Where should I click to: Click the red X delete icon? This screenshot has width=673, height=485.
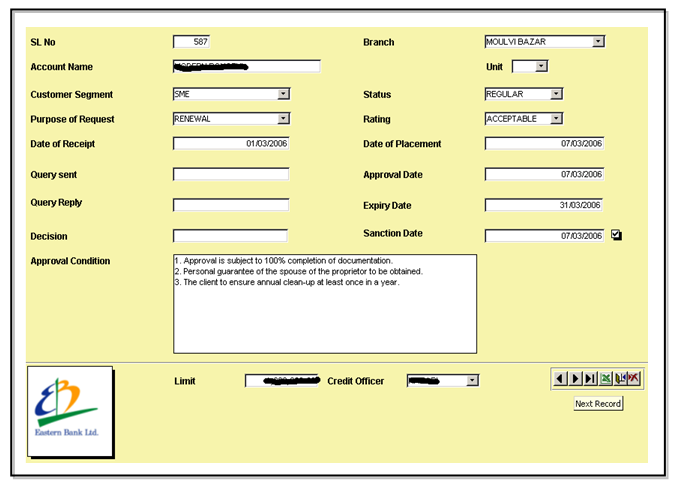[634, 378]
